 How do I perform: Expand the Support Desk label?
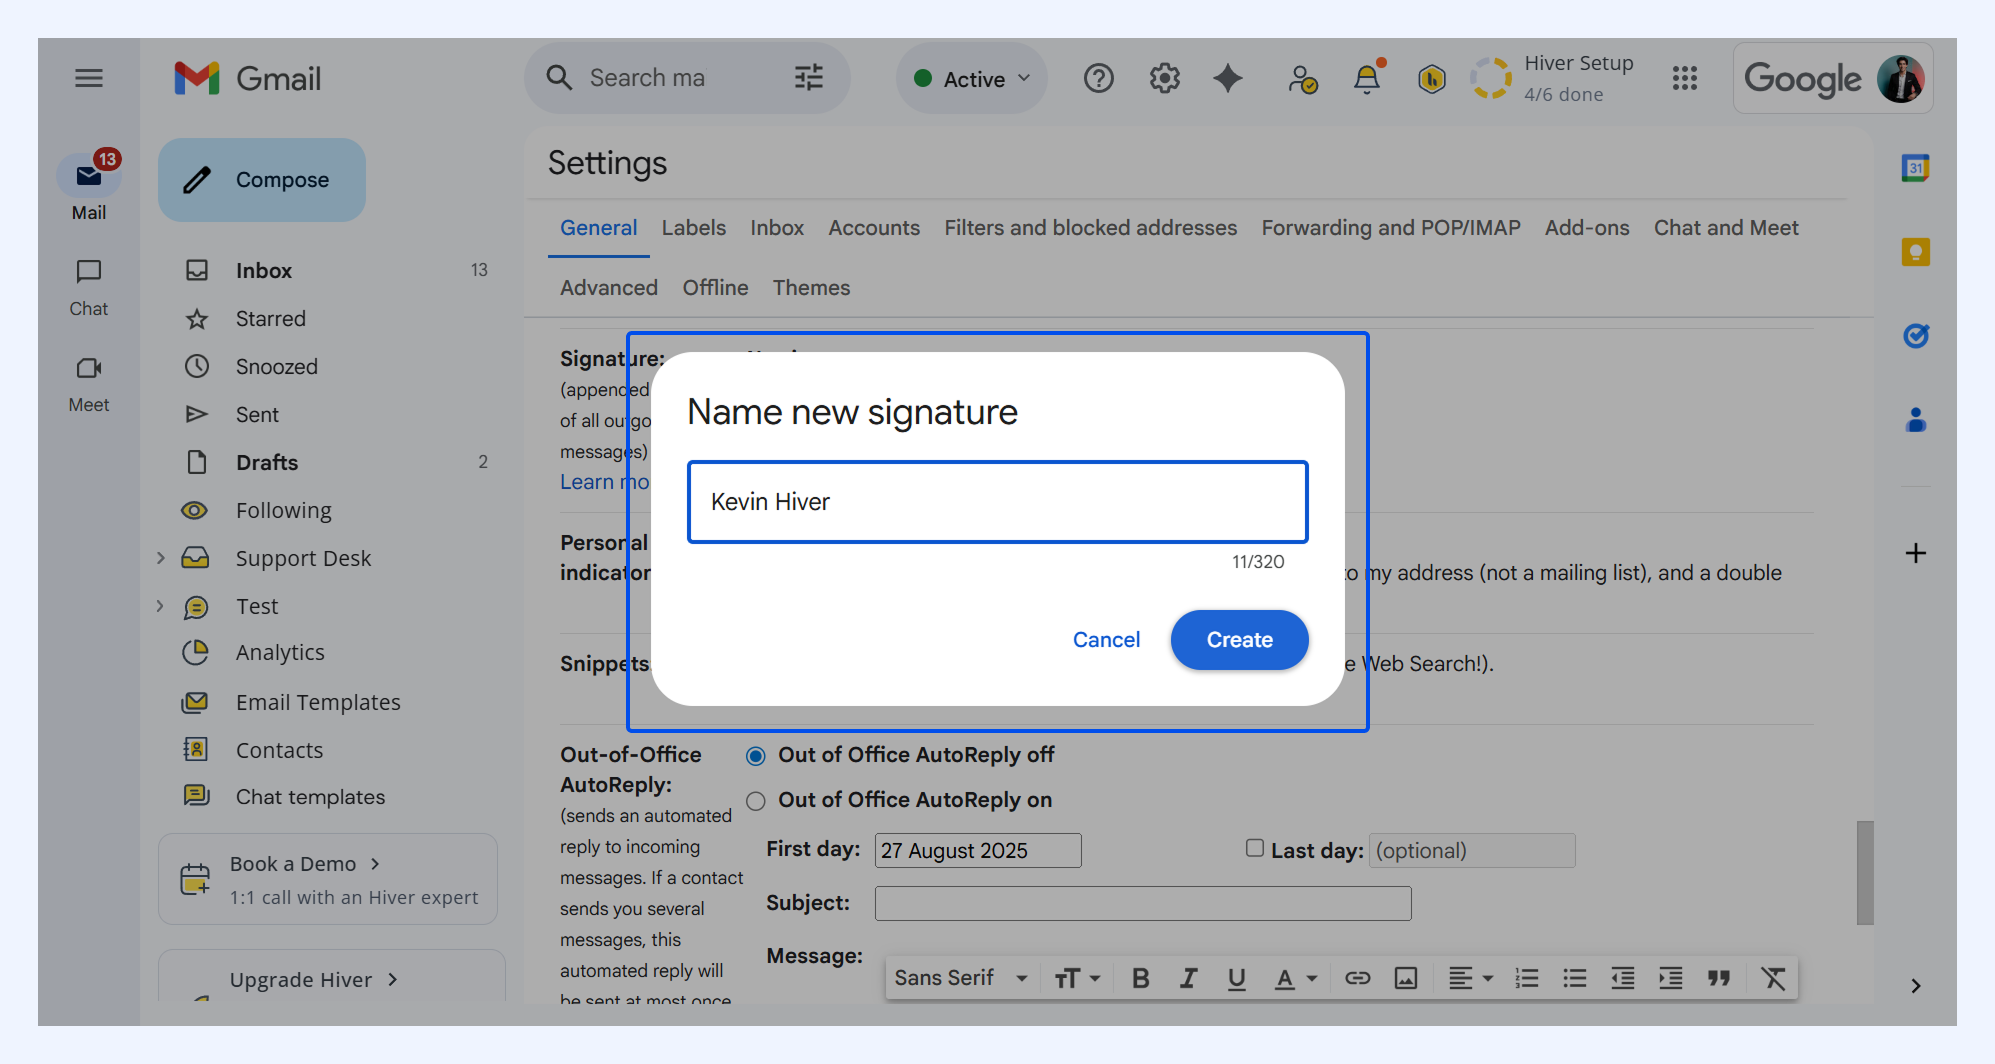coord(160,558)
